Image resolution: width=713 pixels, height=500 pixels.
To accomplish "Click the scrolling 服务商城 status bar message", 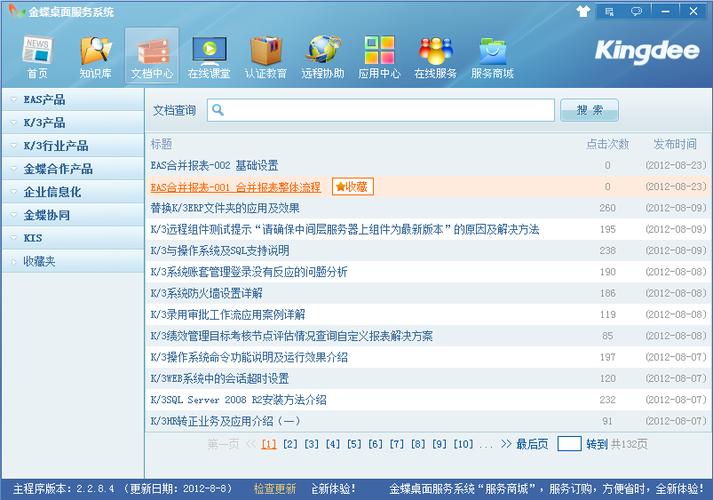I will click(x=547, y=489).
